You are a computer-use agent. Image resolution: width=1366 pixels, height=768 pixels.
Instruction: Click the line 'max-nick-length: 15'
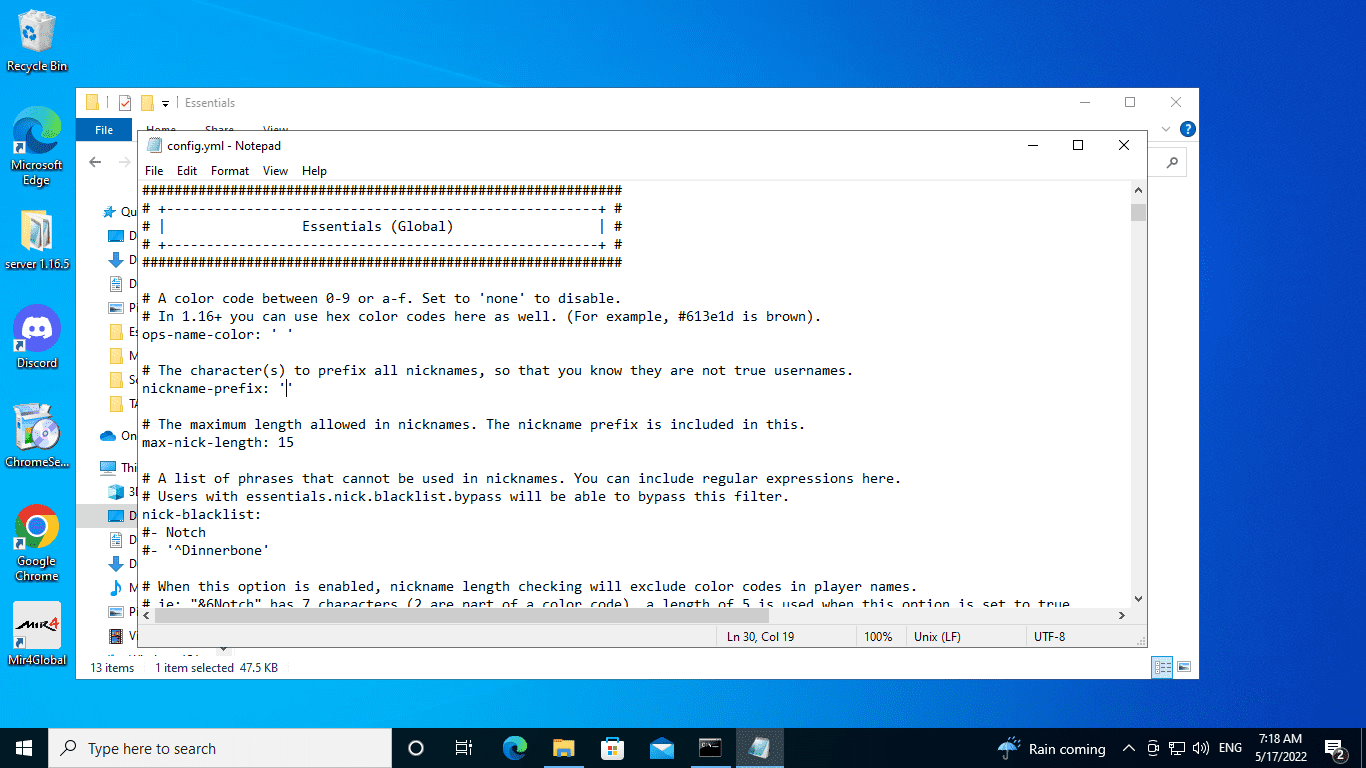tap(218, 442)
